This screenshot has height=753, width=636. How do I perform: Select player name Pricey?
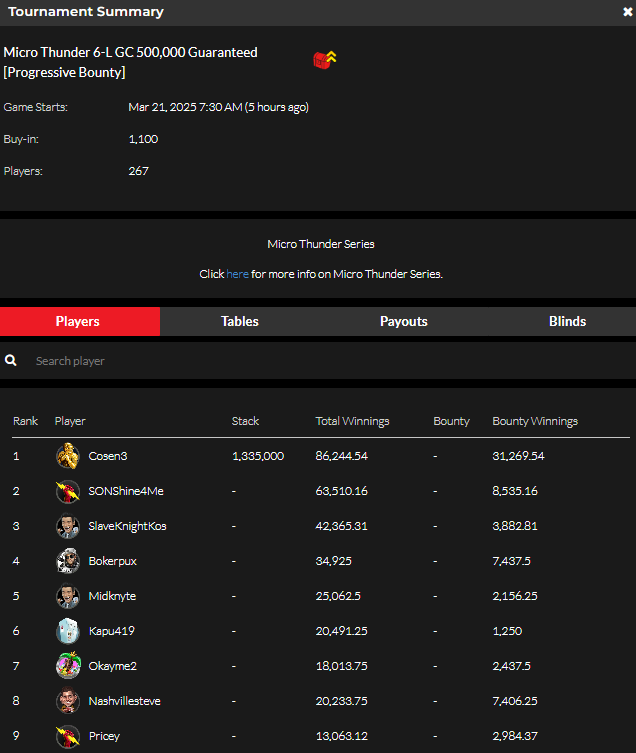(x=104, y=736)
